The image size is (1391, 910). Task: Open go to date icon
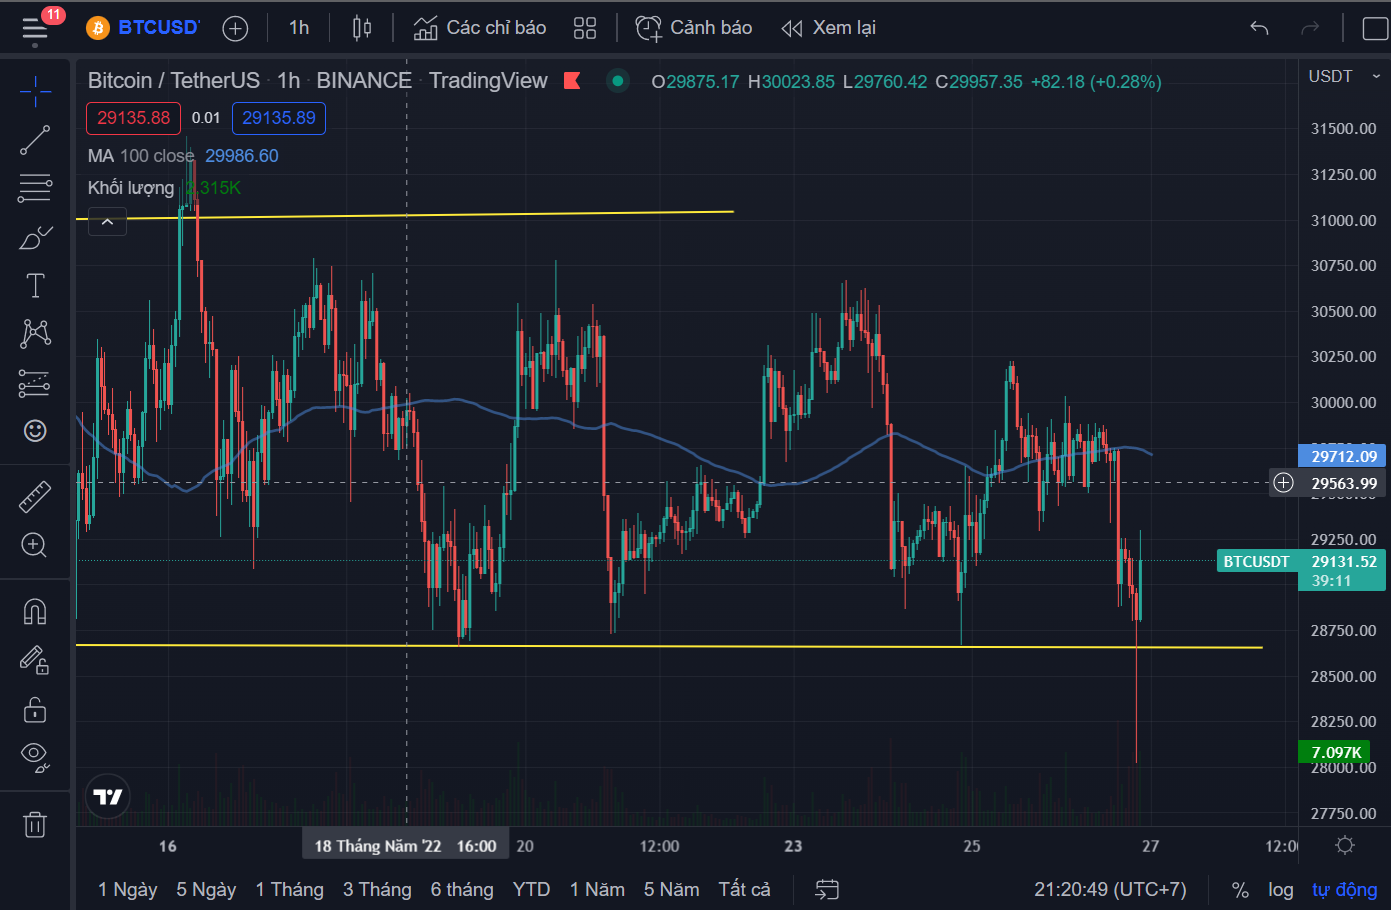point(827,889)
